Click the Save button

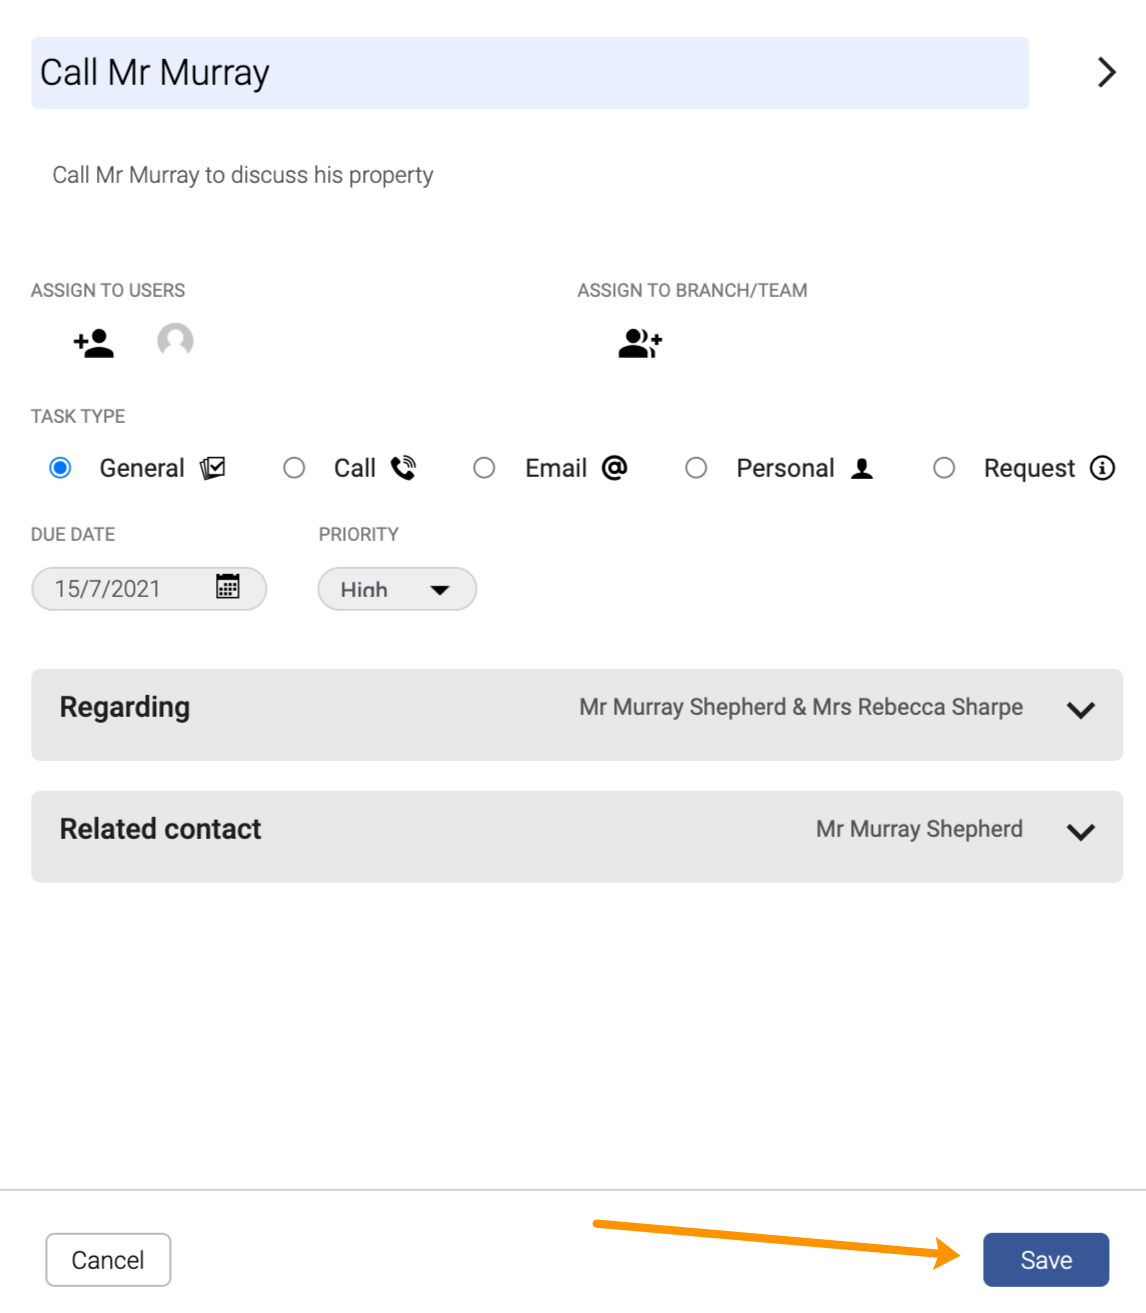[1046, 1260]
